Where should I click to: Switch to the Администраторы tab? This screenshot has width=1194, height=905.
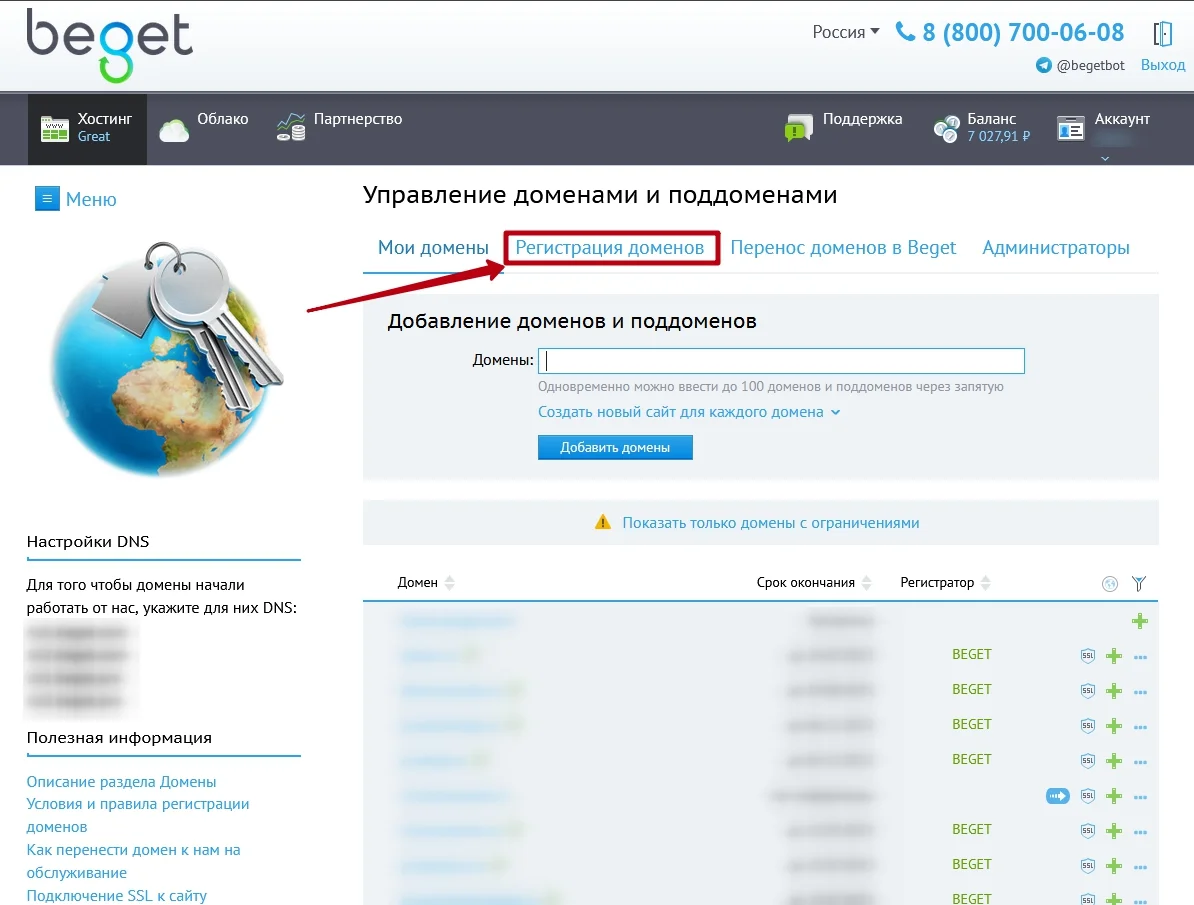(1055, 248)
